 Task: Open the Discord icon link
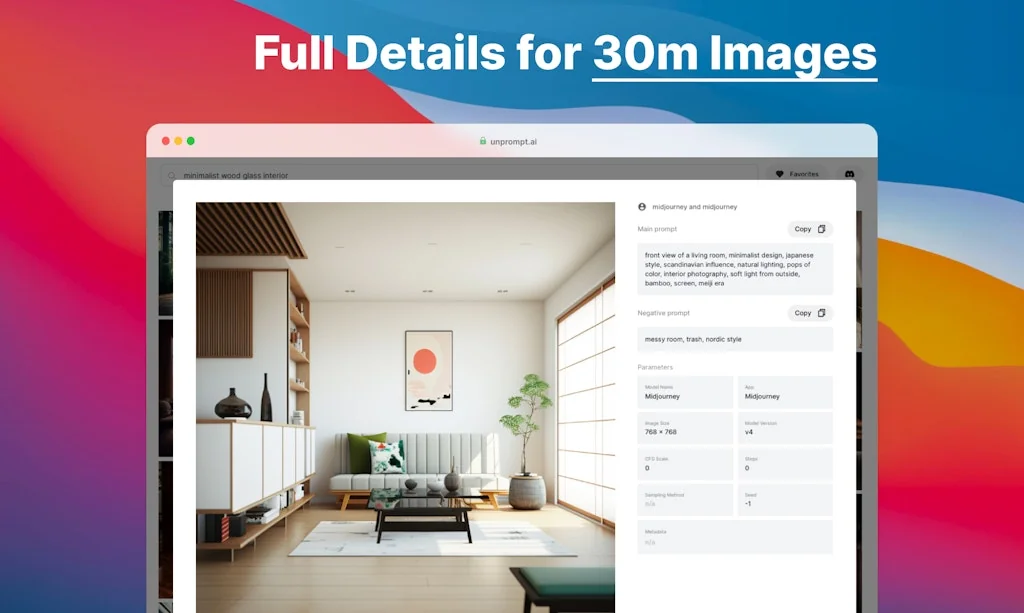(x=849, y=174)
